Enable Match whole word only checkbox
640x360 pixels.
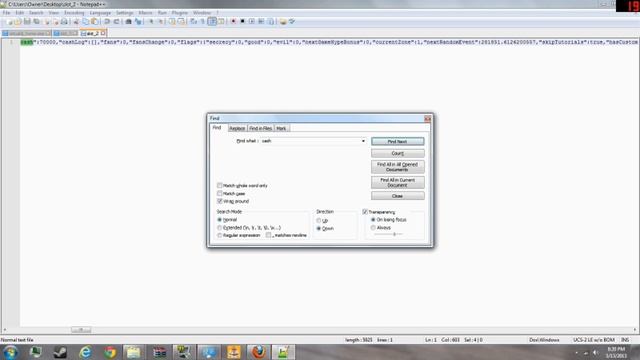click(x=220, y=186)
